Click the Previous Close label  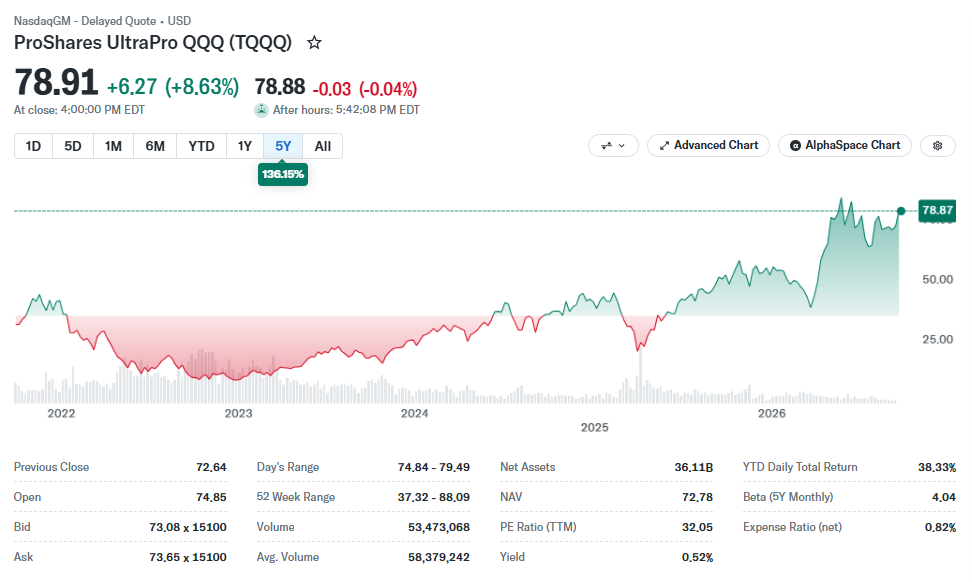[51, 467]
